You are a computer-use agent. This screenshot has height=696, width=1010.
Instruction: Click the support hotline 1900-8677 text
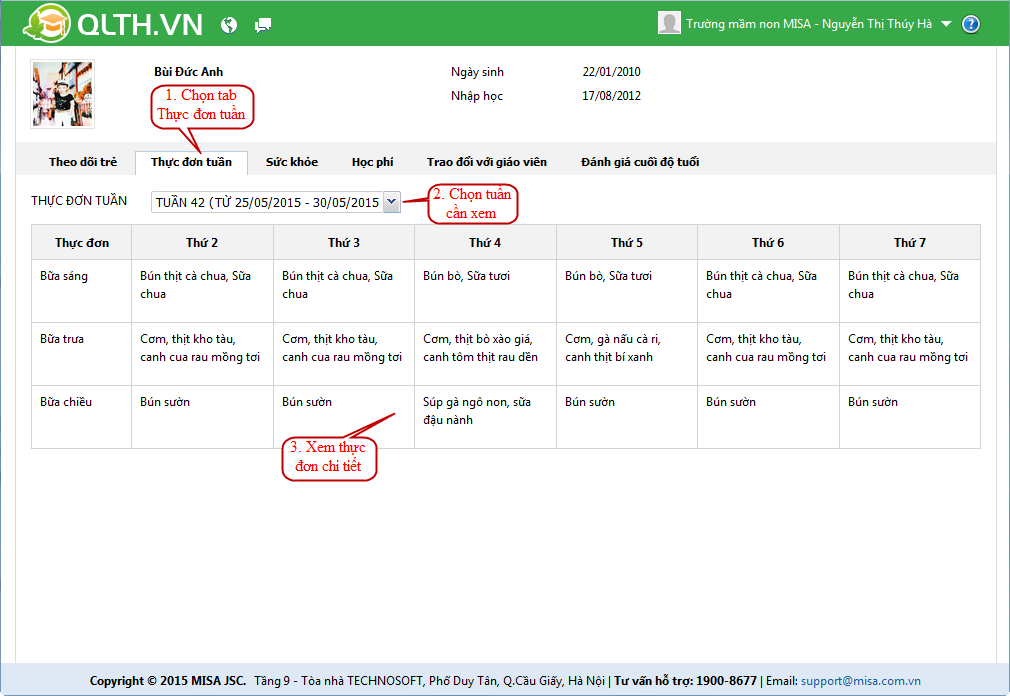pyautogui.click(x=726, y=681)
